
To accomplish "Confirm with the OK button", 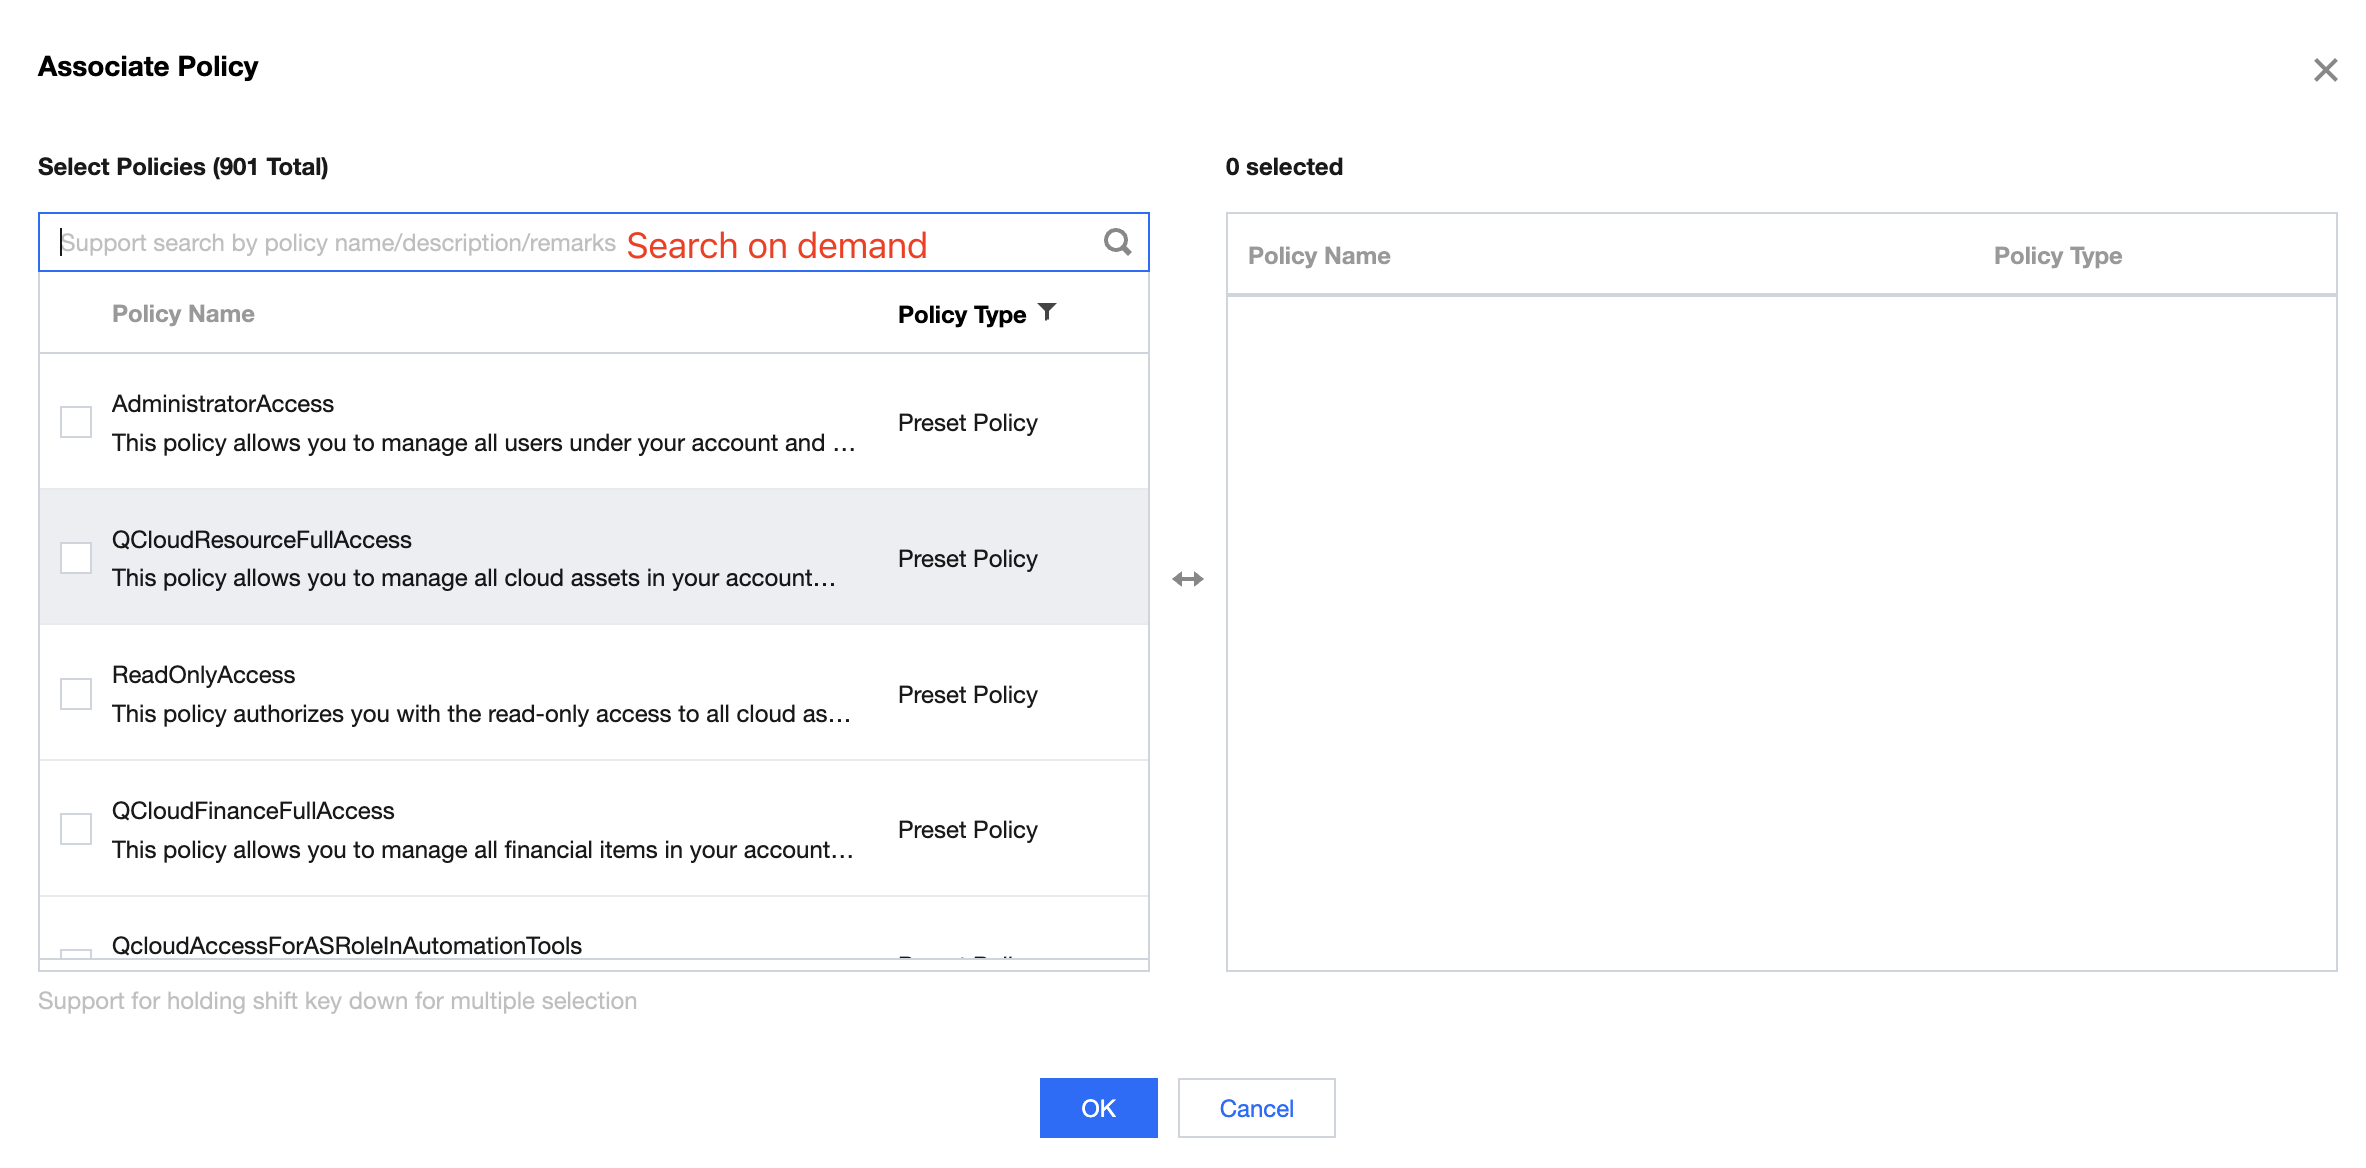I will tap(1098, 1108).
